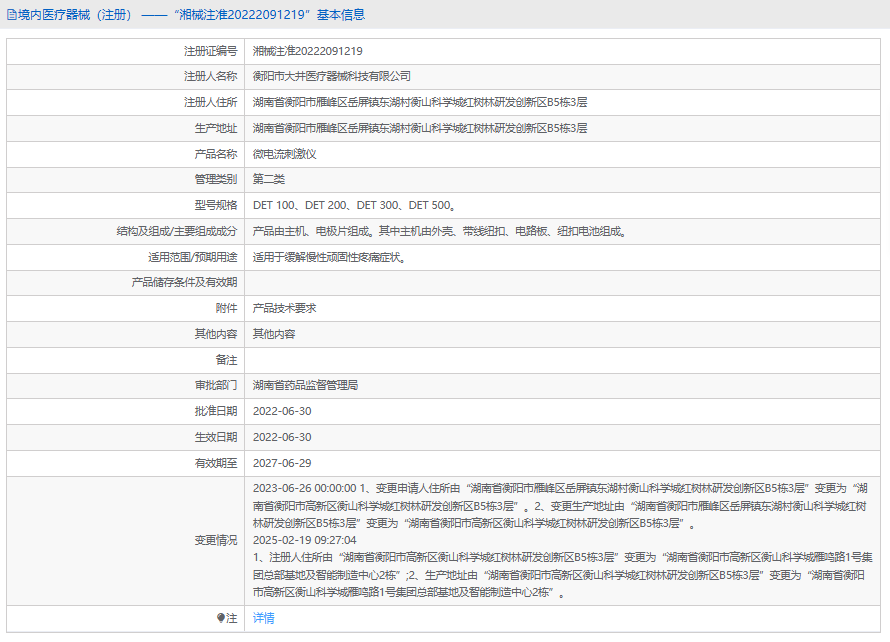Click the 管理类别 label
Image resolution: width=890 pixels, height=642 pixels.
point(216,179)
